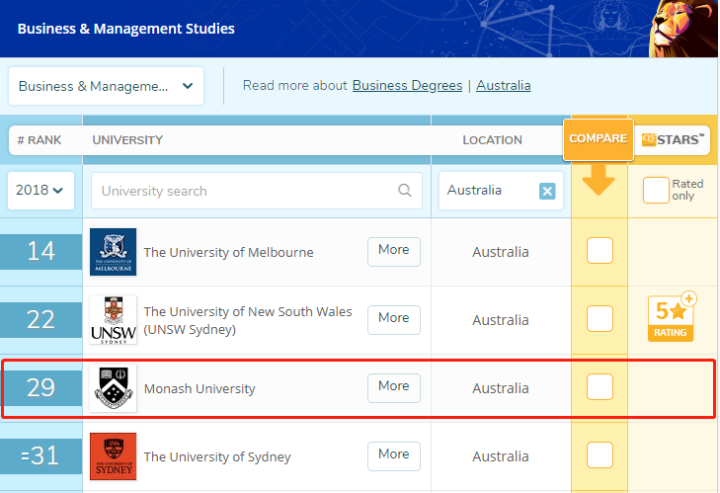Screen dimensions: 720x493
Task: Open The University of Melbourne name
Action: pyautogui.click(x=229, y=252)
